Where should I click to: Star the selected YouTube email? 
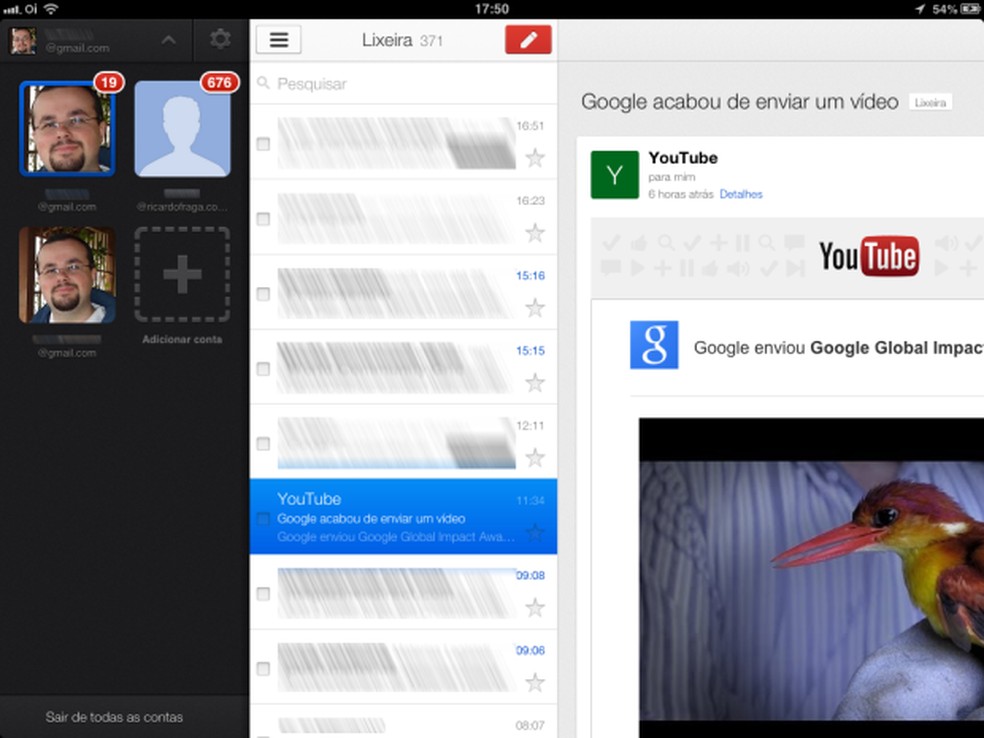click(535, 533)
